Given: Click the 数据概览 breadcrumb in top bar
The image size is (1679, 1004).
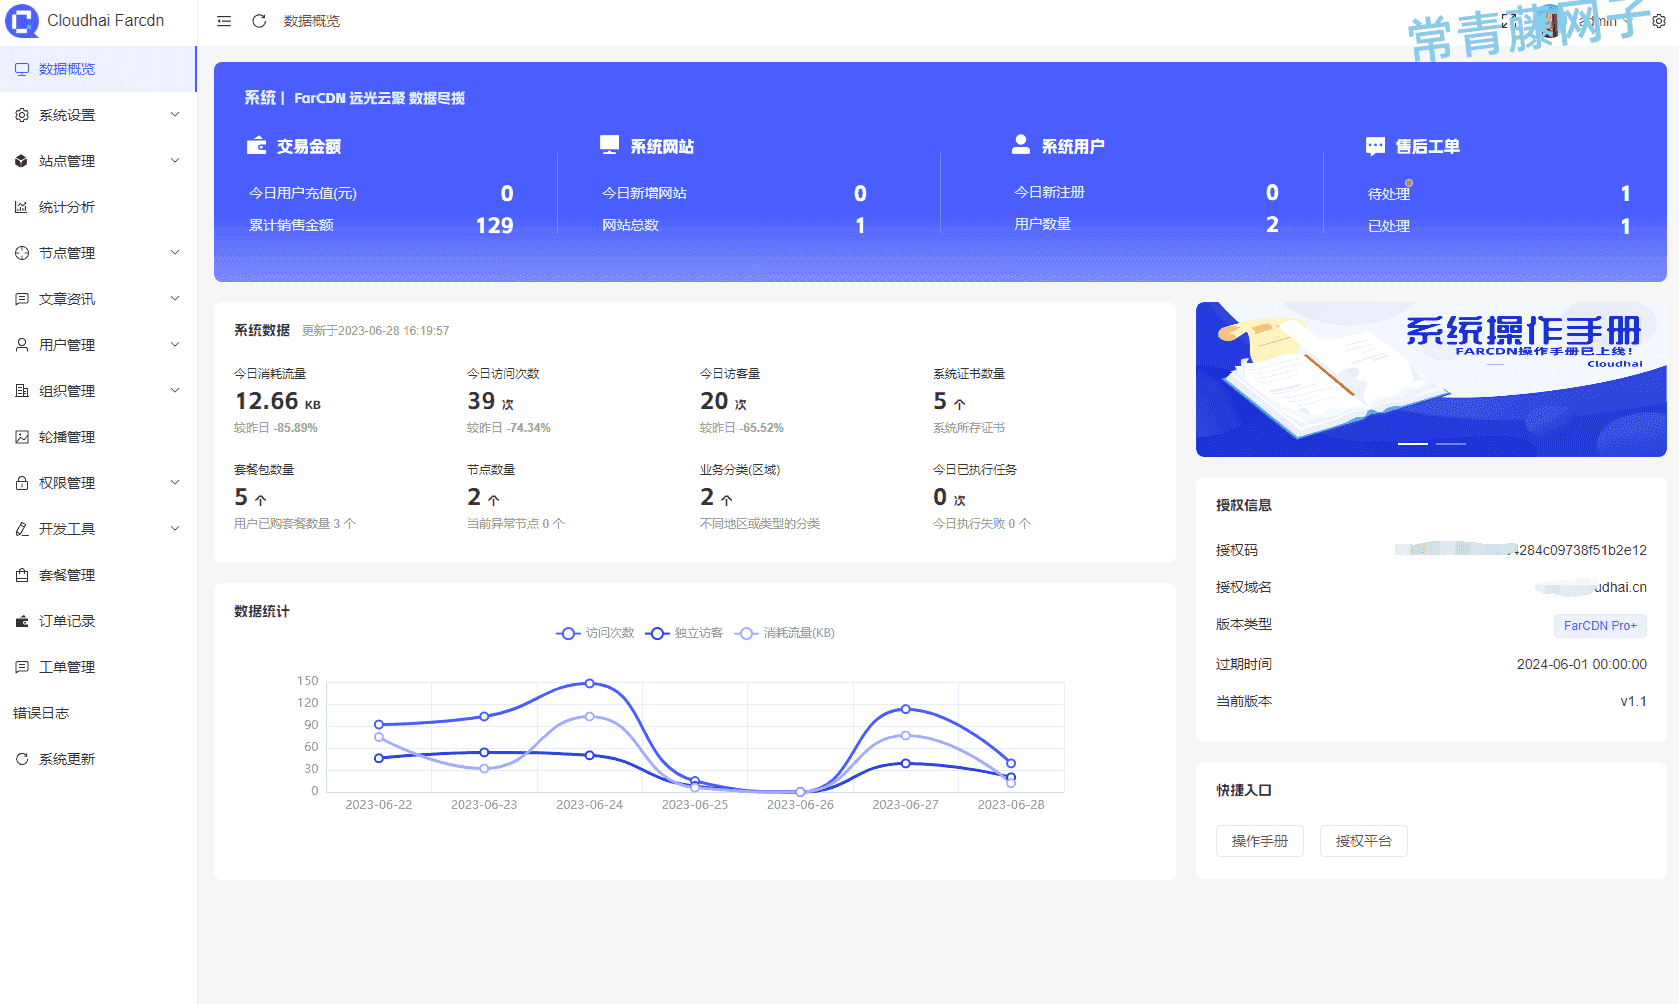Looking at the screenshot, I should 312,21.
